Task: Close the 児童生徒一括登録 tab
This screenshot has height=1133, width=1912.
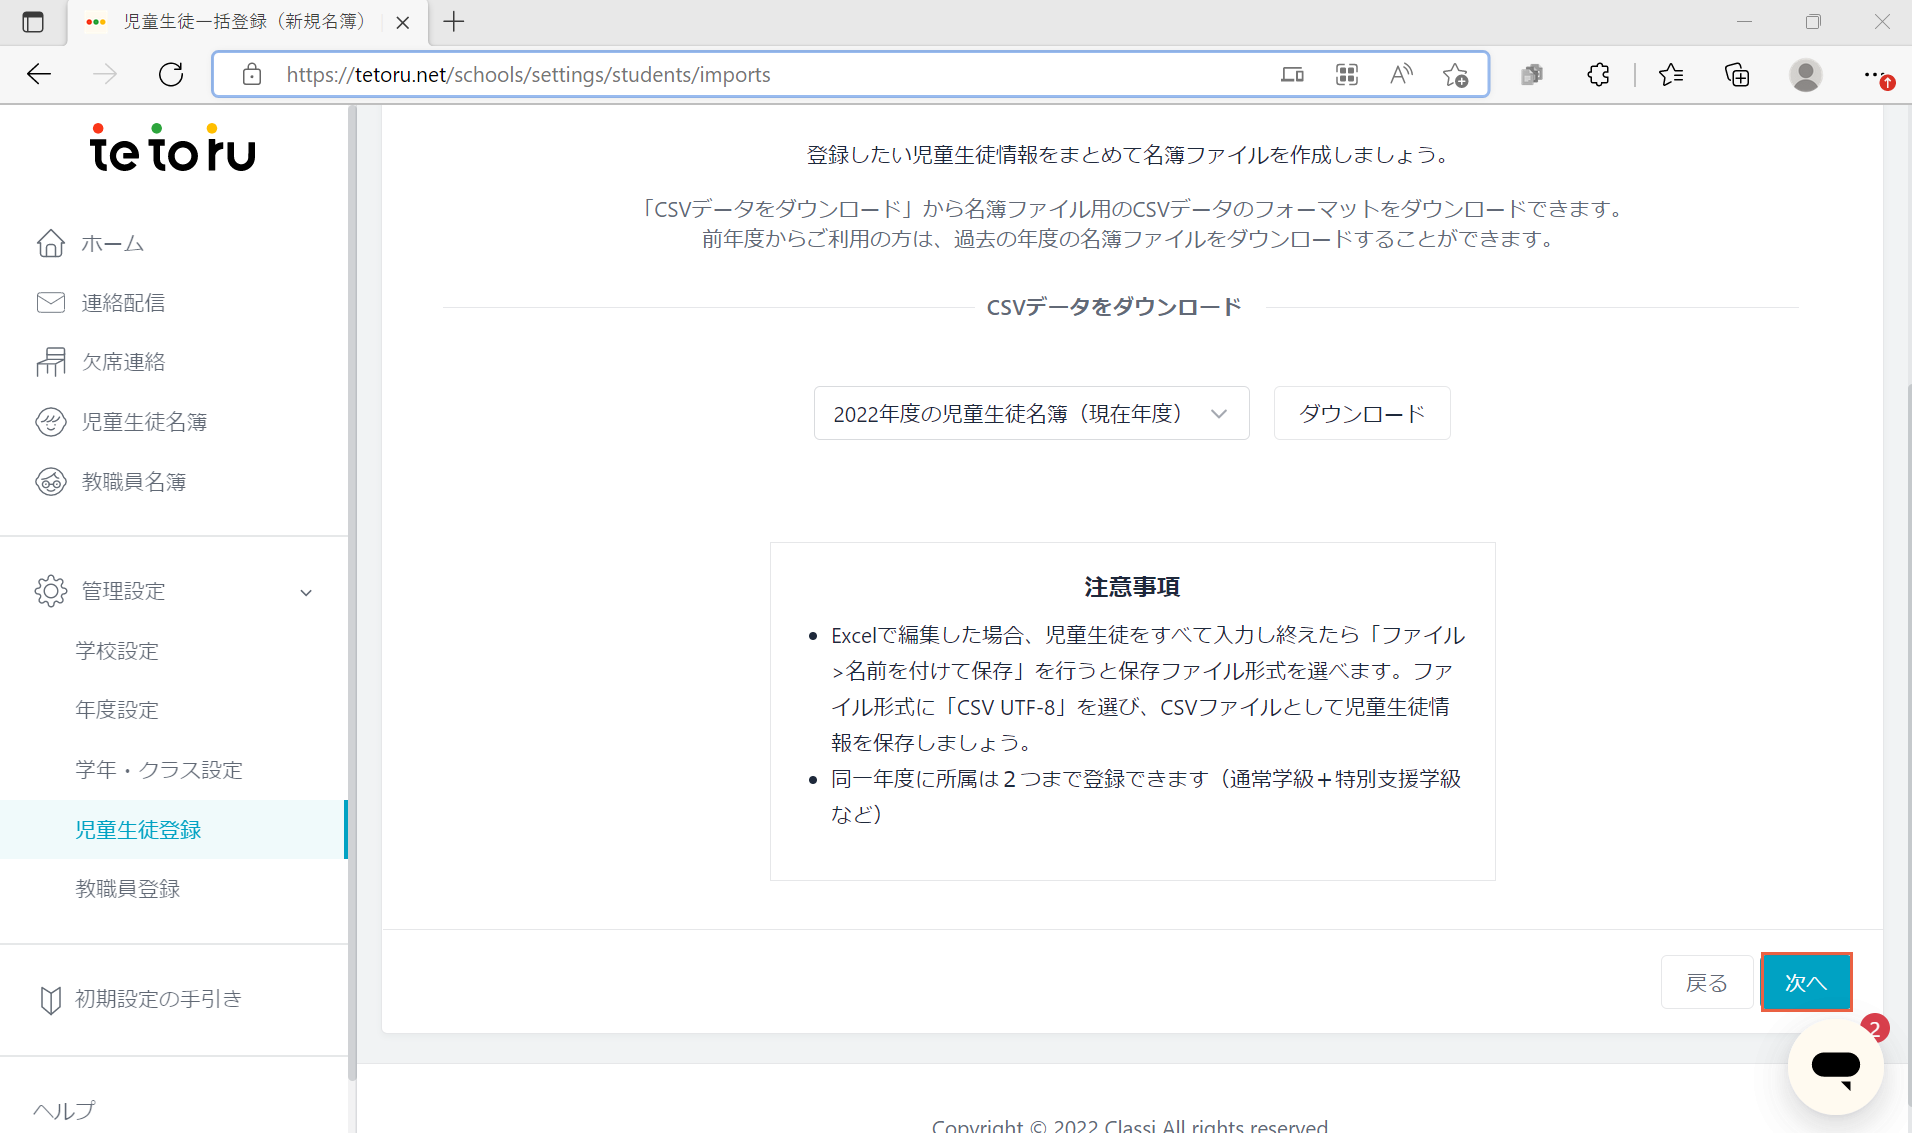Action: 402,22
